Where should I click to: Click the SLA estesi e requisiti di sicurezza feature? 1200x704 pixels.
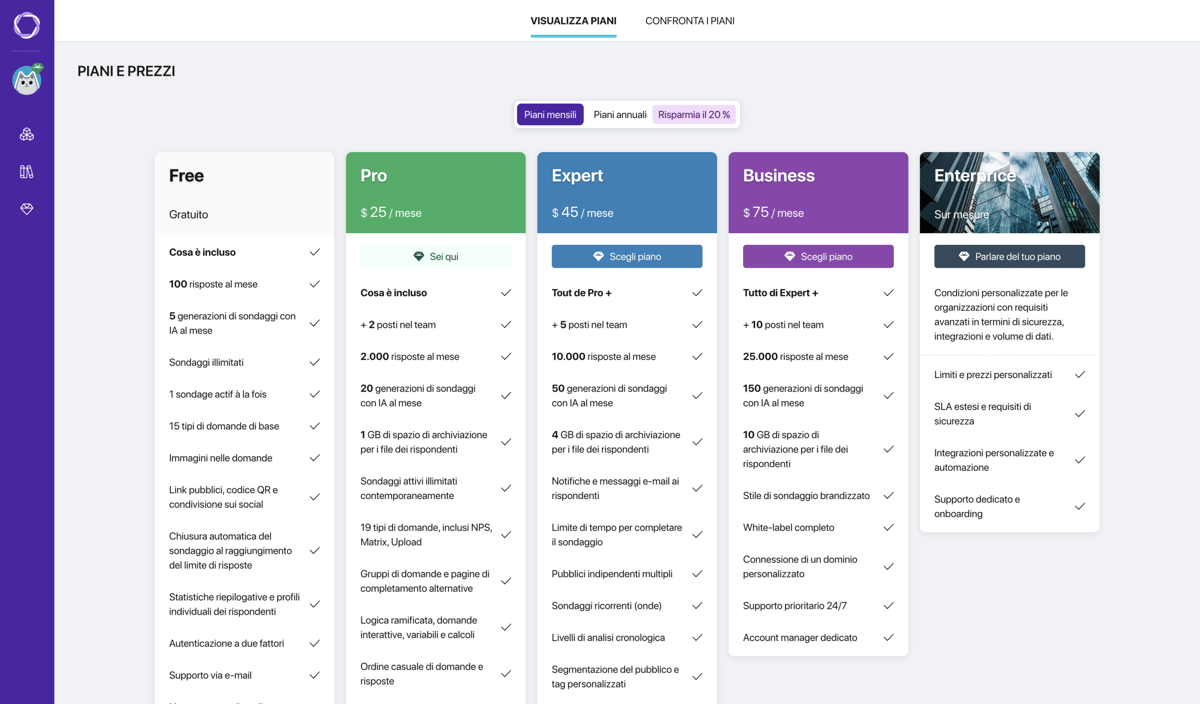(x=984, y=414)
